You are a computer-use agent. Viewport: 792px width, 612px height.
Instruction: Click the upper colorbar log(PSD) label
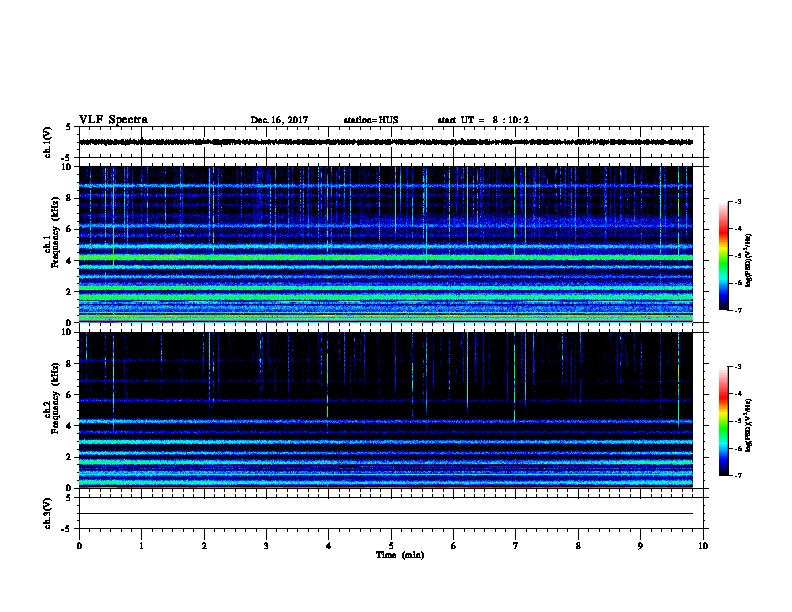(749, 260)
